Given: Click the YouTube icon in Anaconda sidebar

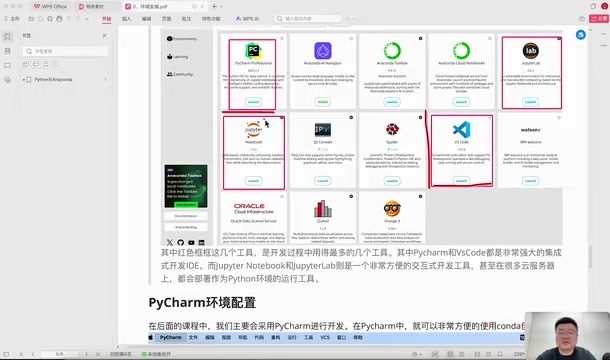Looking at the screenshot, I should [191, 242].
